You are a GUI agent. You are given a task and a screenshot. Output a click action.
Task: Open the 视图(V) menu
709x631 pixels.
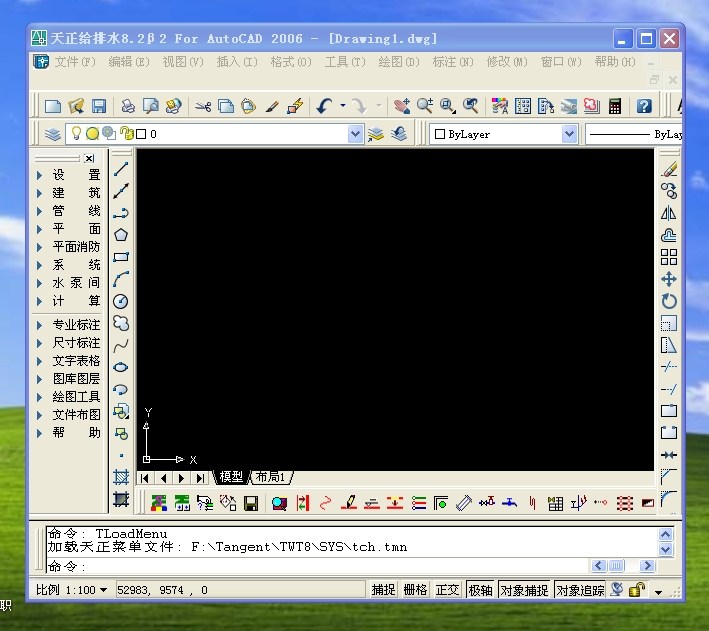183,62
